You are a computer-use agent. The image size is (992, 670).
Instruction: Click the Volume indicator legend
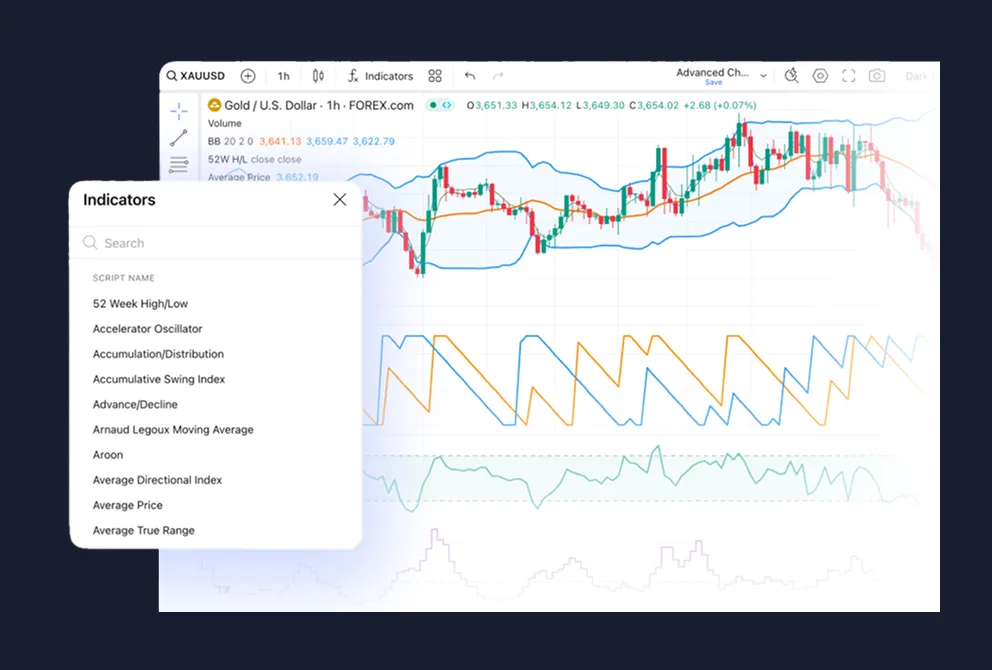pyautogui.click(x=225, y=123)
